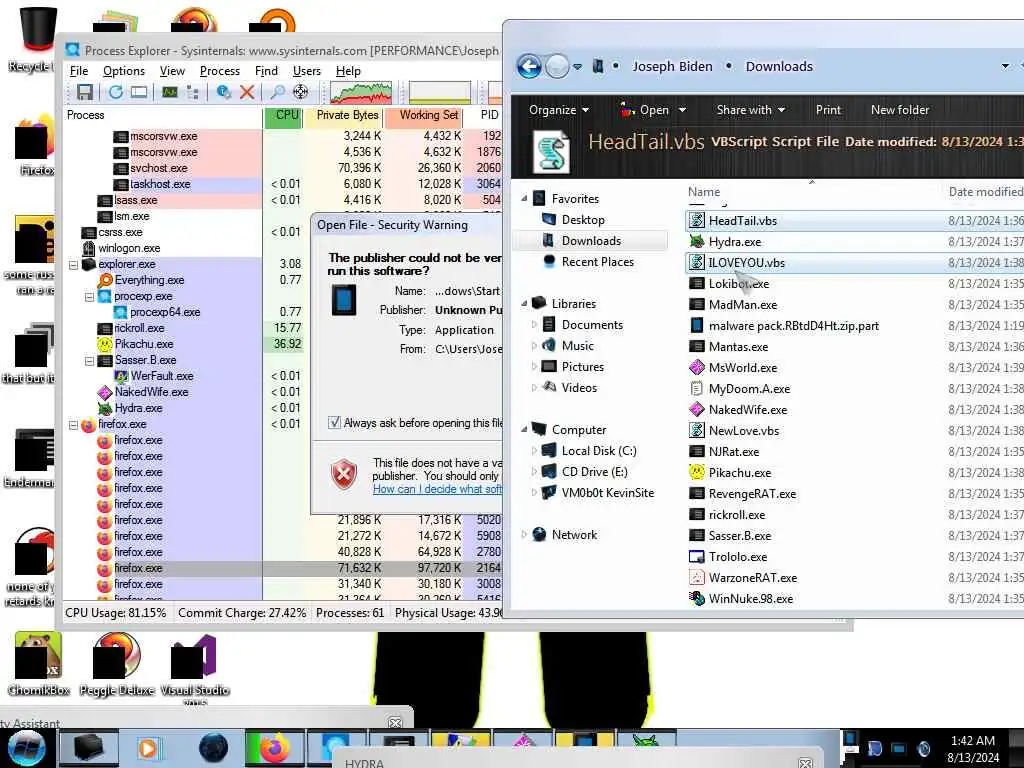The image size is (1024, 768).
Task: Open Users menu in Process Explorer
Action: coord(306,71)
